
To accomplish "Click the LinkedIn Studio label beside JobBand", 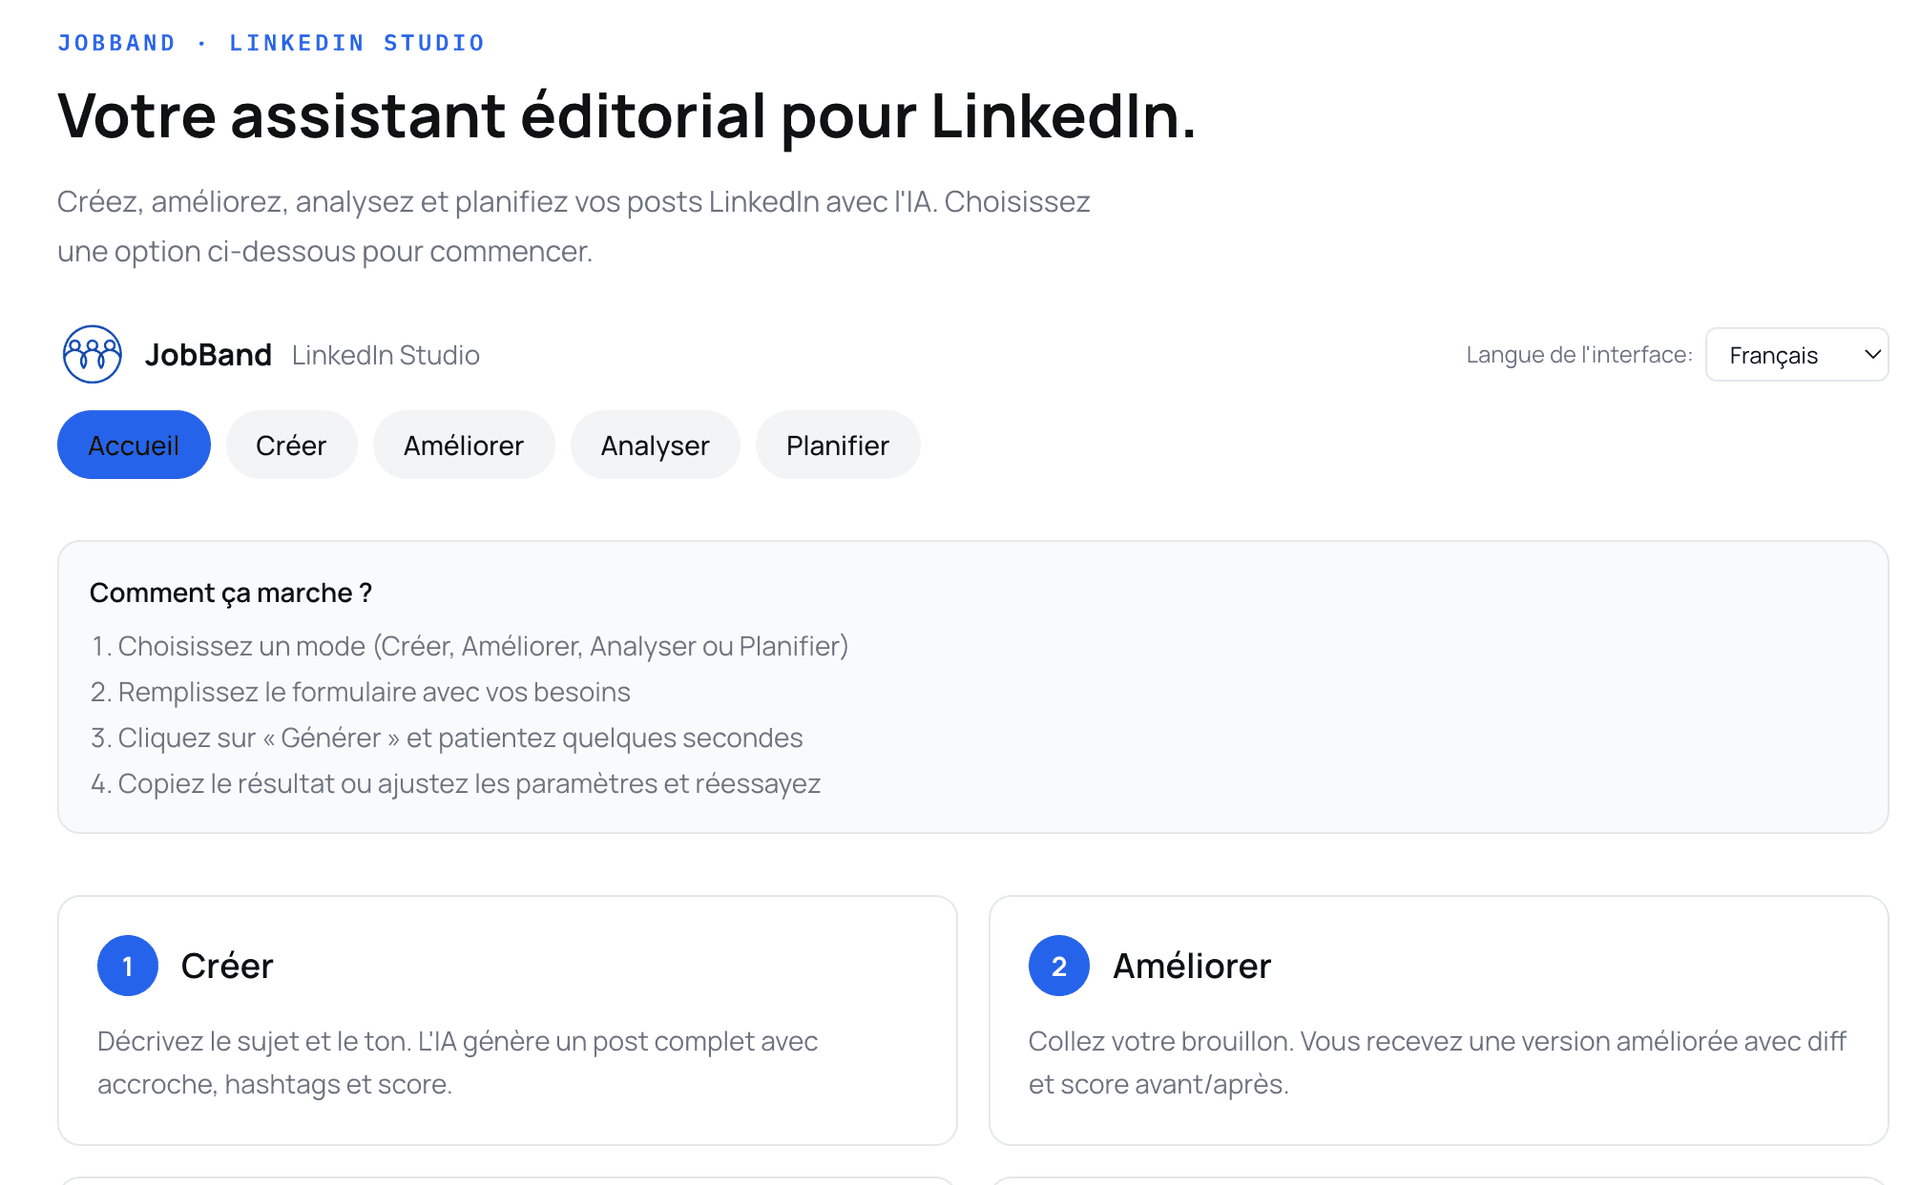I will point(385,354).
